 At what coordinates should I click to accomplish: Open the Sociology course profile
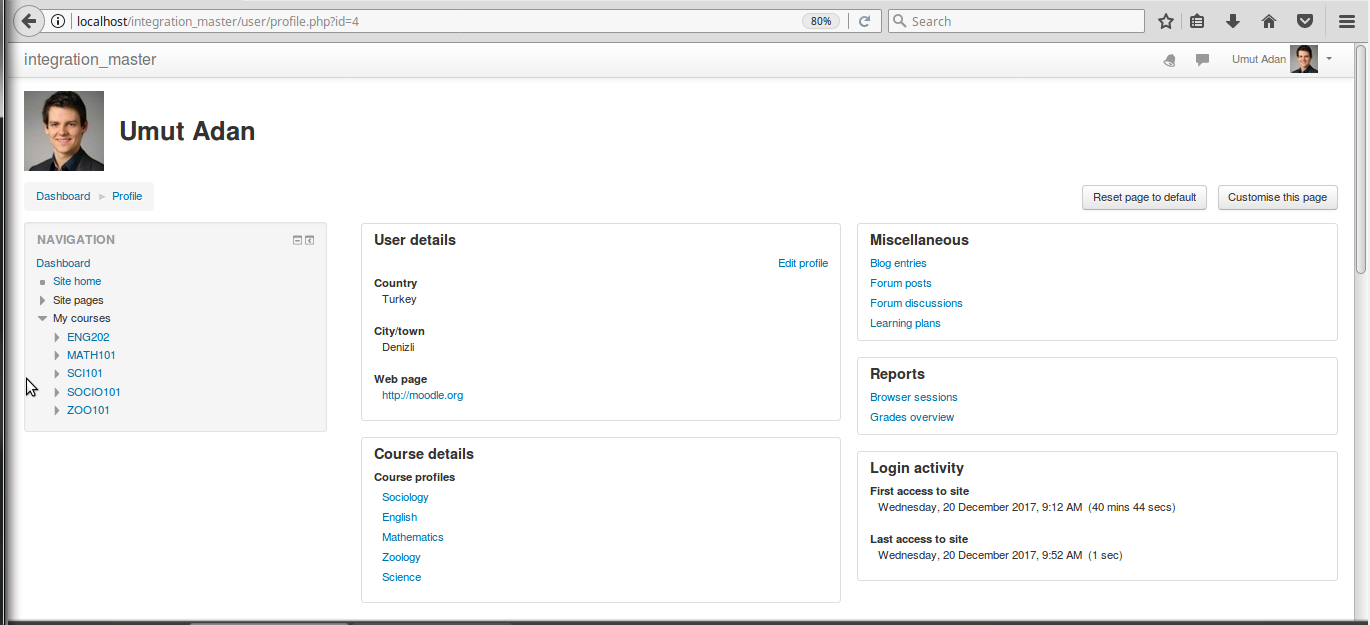(405, 497)
